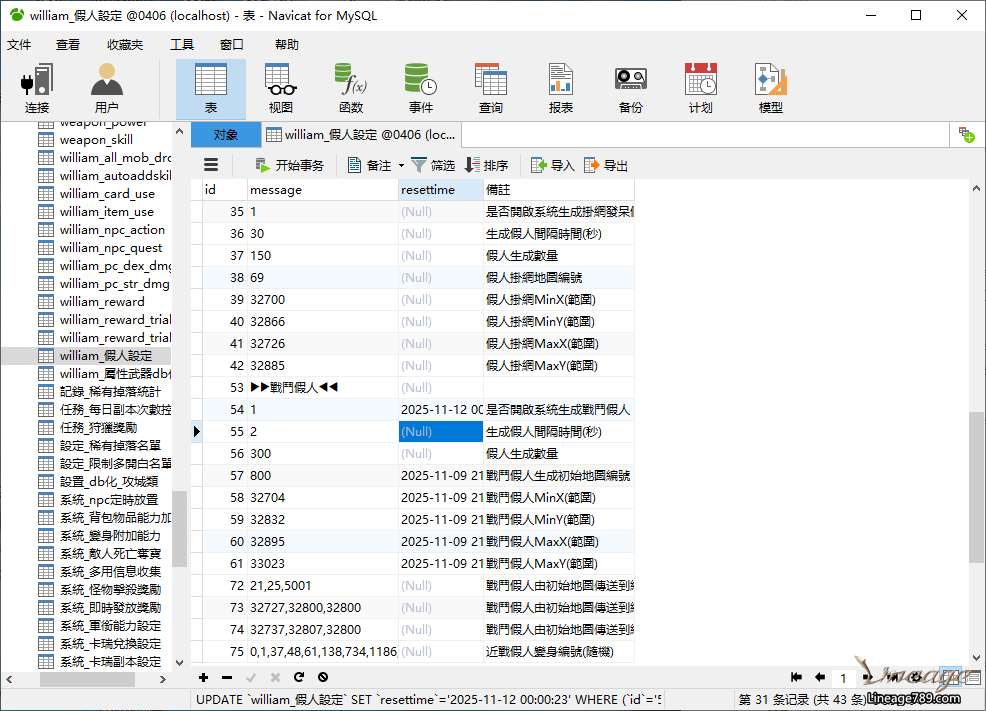Screen dimensions: 986x711
Task: Switch to the 对象 tab
Action: point(225,134)
